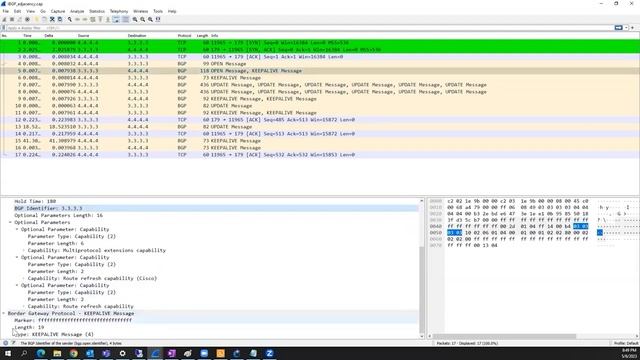Screen dimensions: 640x360
Task: Select packet 1 SYN row
Action: [320, 42]
